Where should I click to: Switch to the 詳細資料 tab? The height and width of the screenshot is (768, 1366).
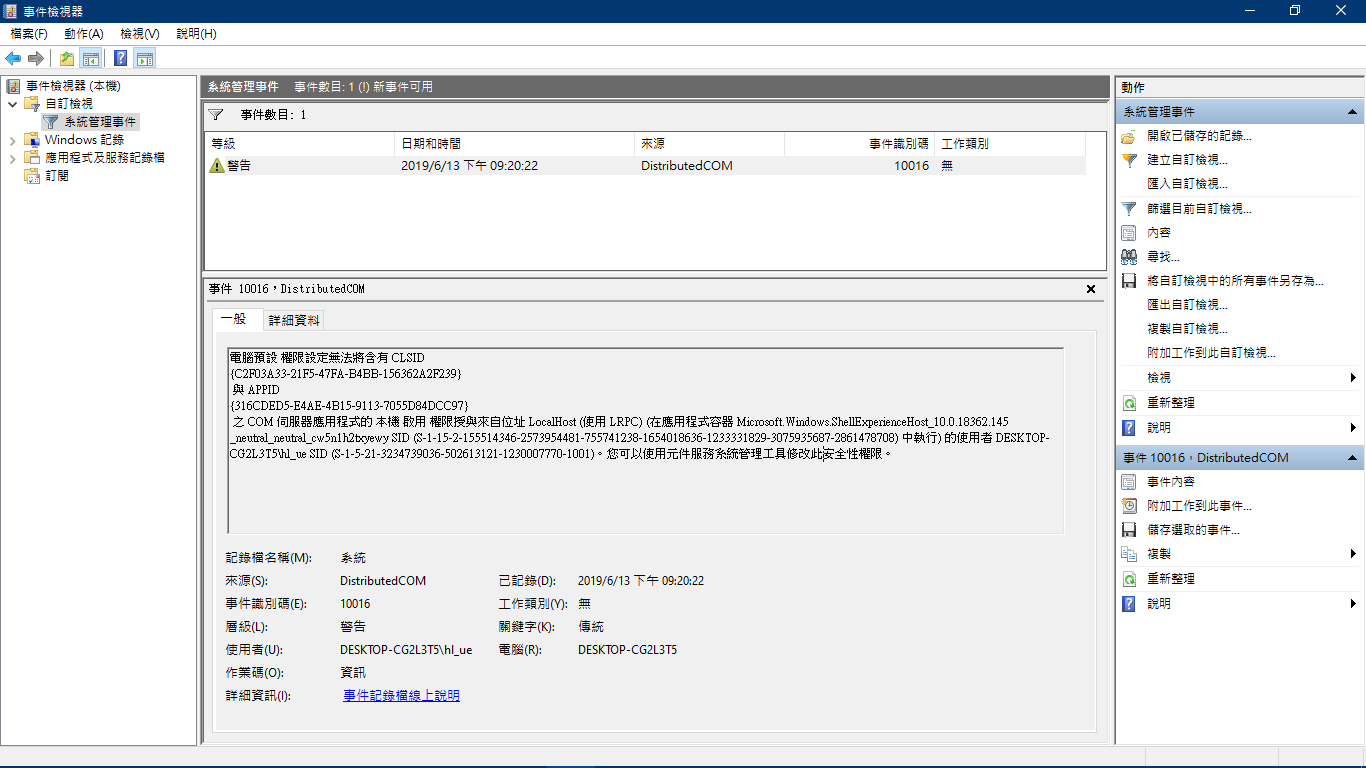[x=294, y=320]
